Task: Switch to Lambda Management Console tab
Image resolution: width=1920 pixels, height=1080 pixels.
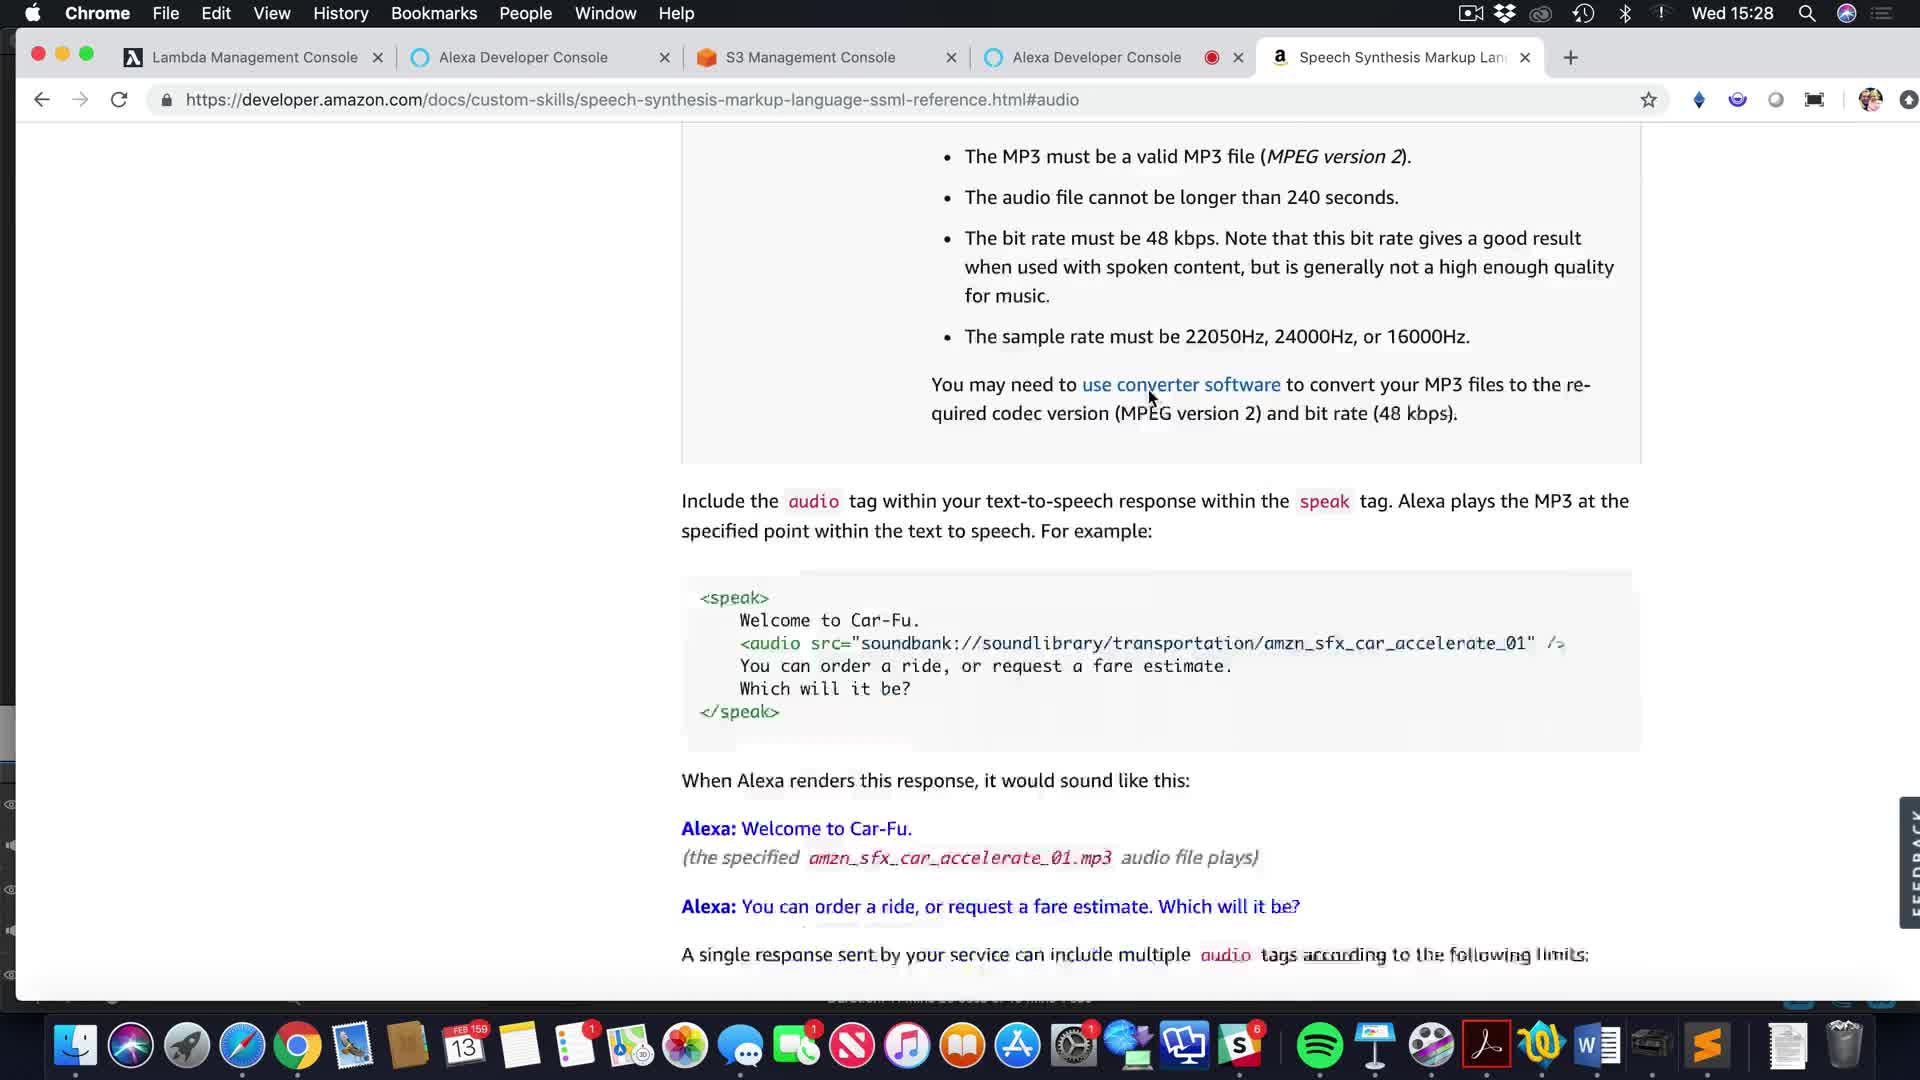Action: click(254, 57)
